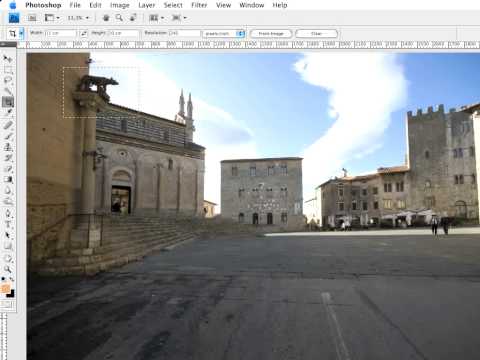Select the Healing Brush tool
This screenshot has height=360, width=480.
point(8,125)
